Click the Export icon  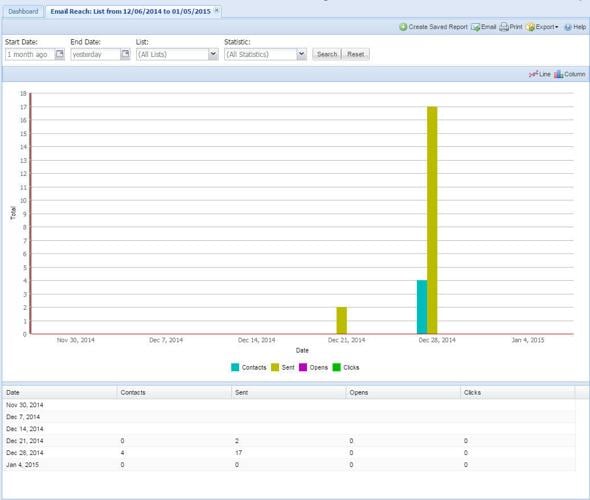[530, 27]
